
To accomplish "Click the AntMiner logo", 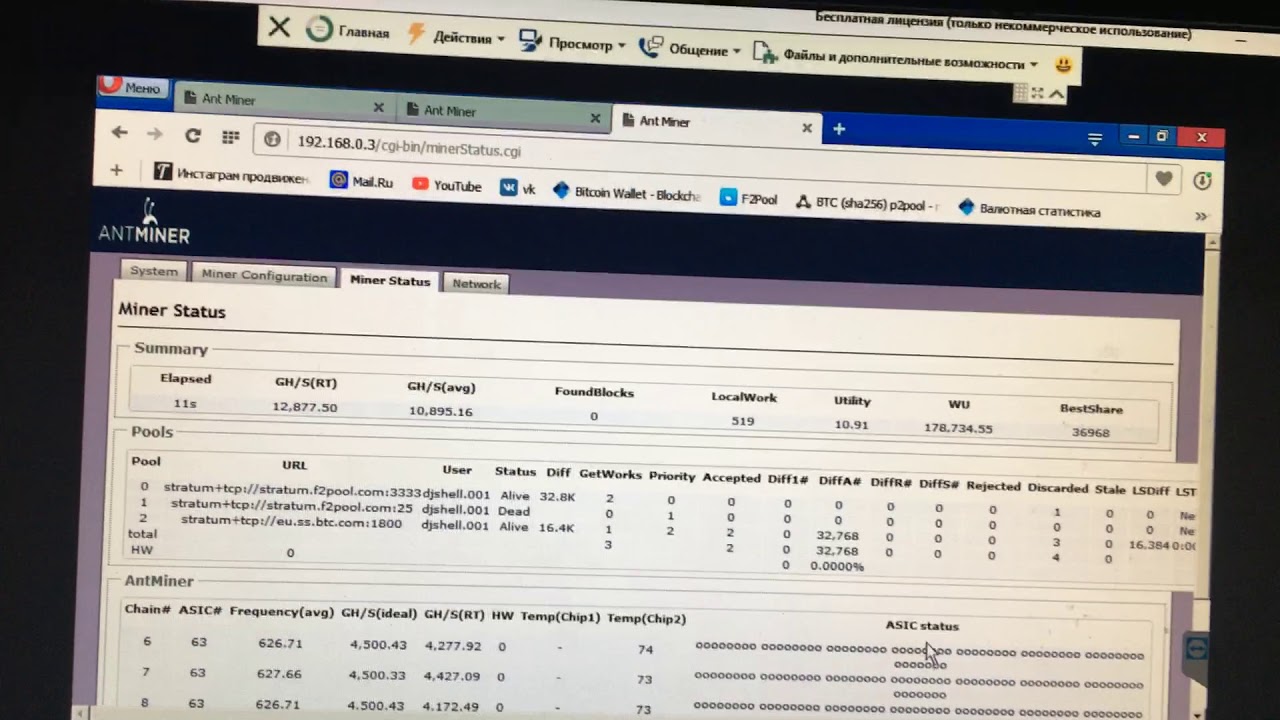I will (144, 224).
